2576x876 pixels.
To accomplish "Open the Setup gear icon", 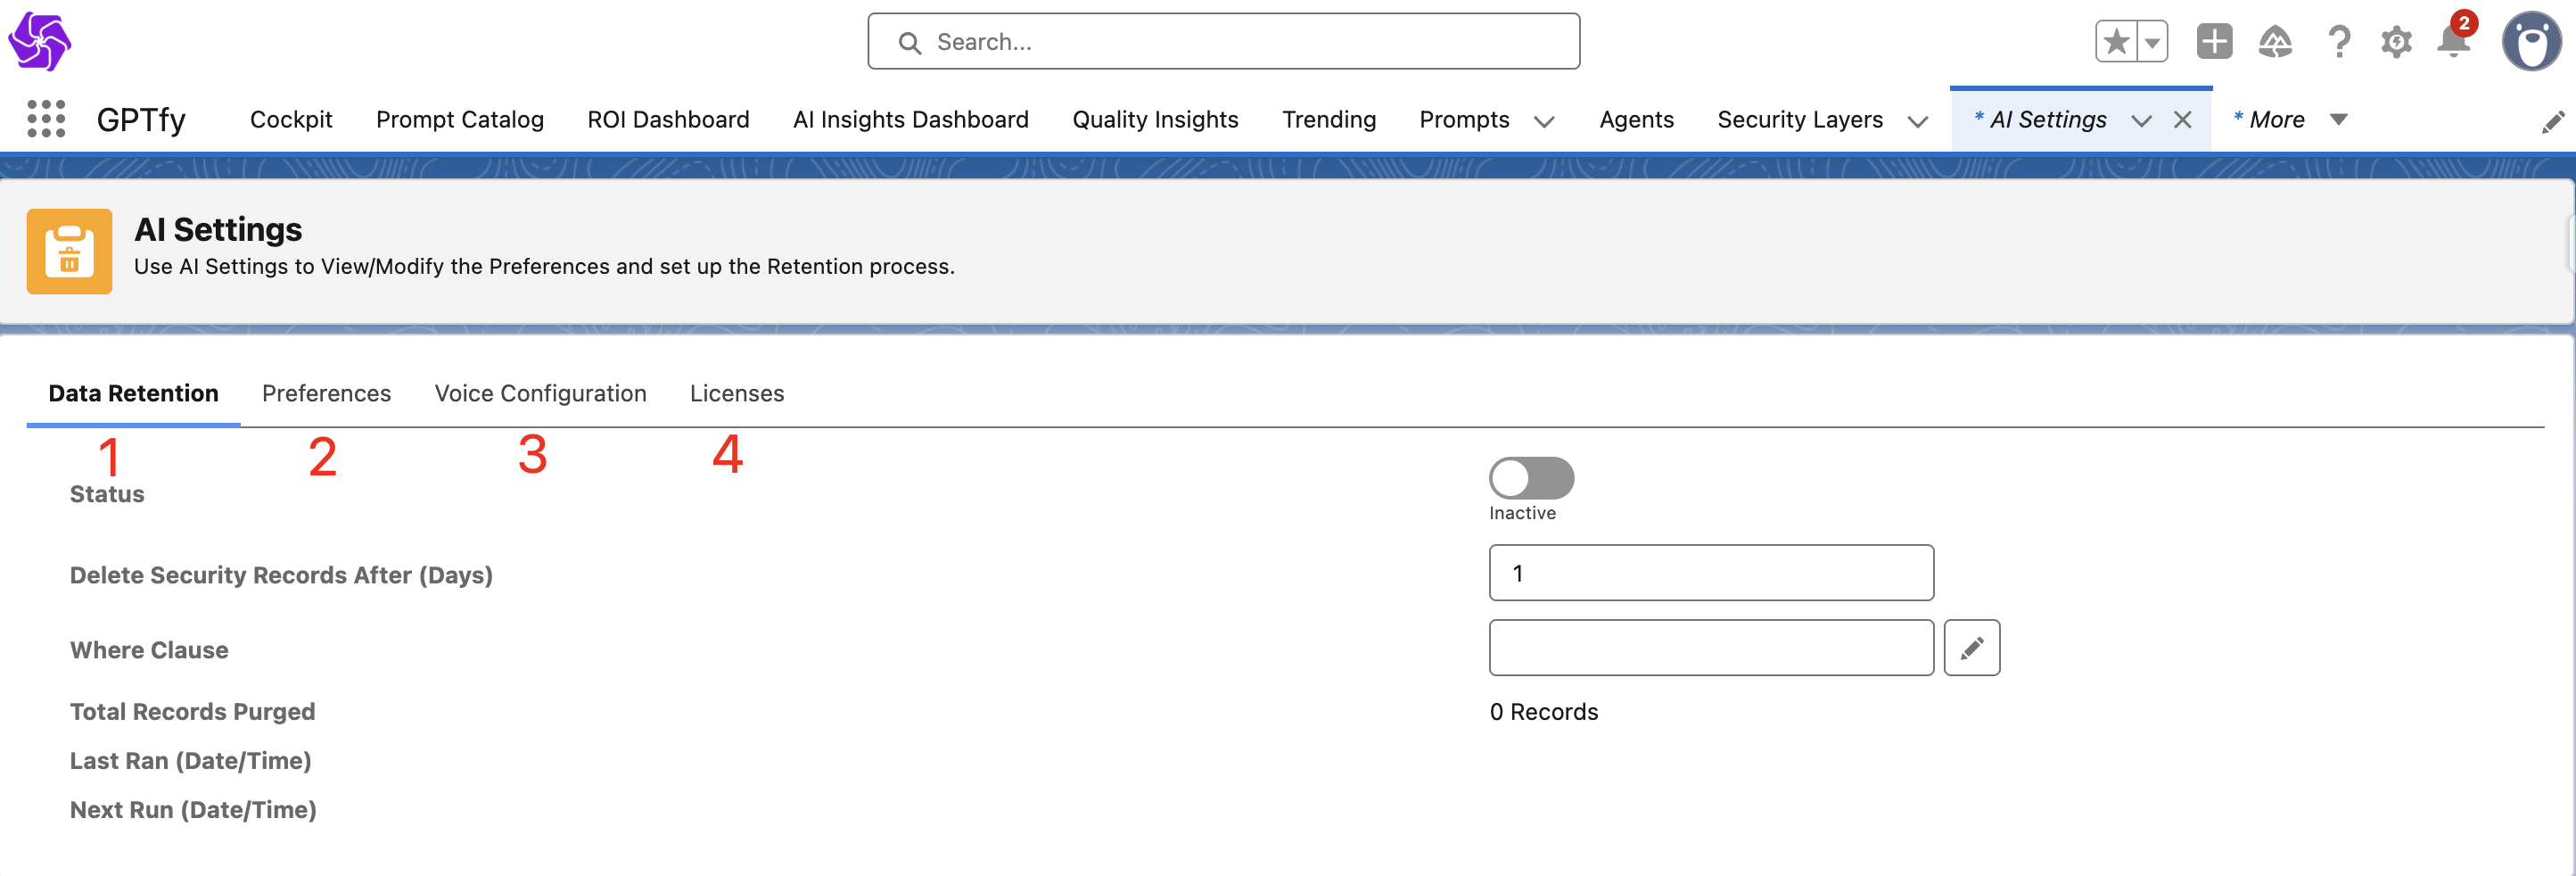I will click(x=2396, y=42).
